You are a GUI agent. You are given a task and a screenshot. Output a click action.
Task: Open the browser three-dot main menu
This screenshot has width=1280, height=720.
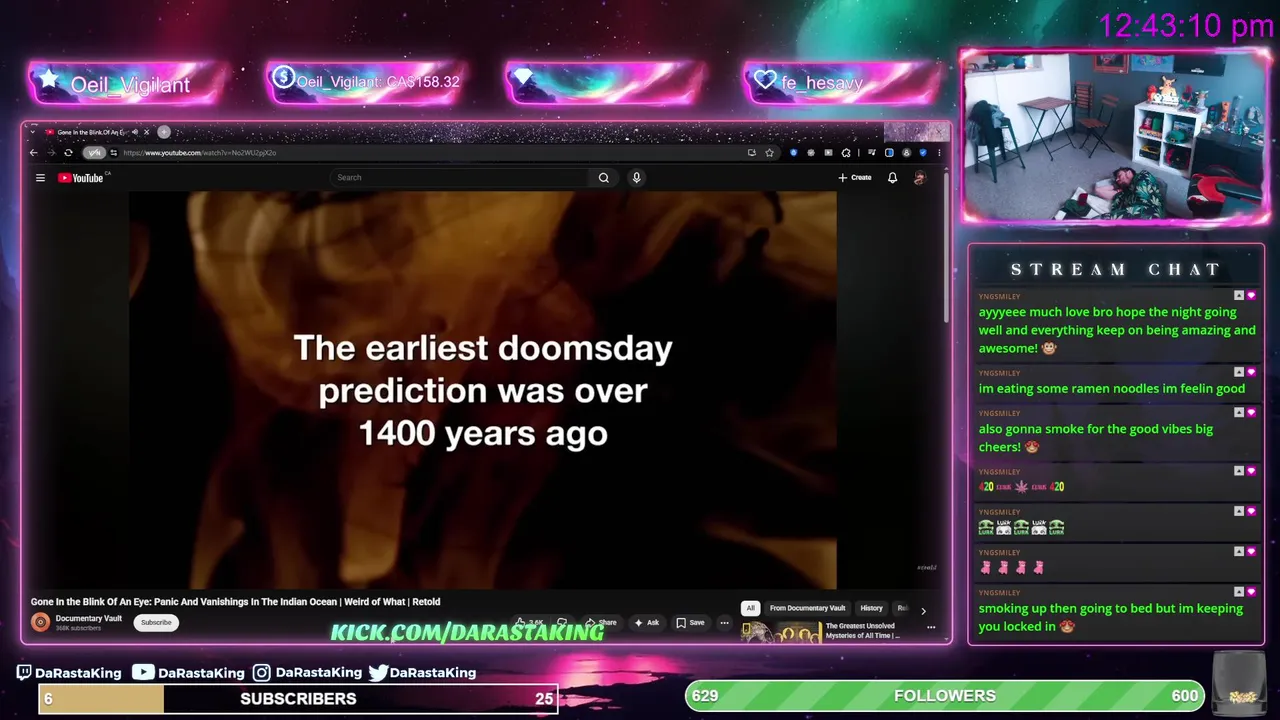coord(938,153)
